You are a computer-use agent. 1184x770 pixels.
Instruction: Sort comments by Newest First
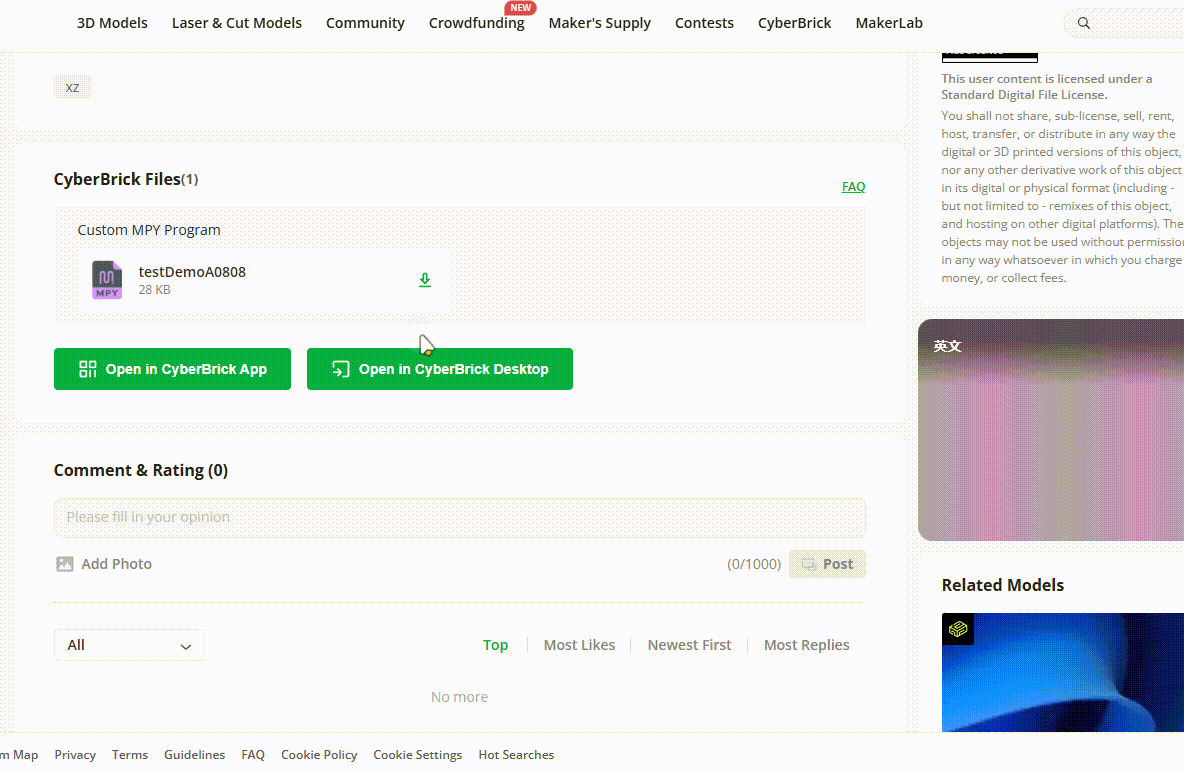click(x=689, y=645)
